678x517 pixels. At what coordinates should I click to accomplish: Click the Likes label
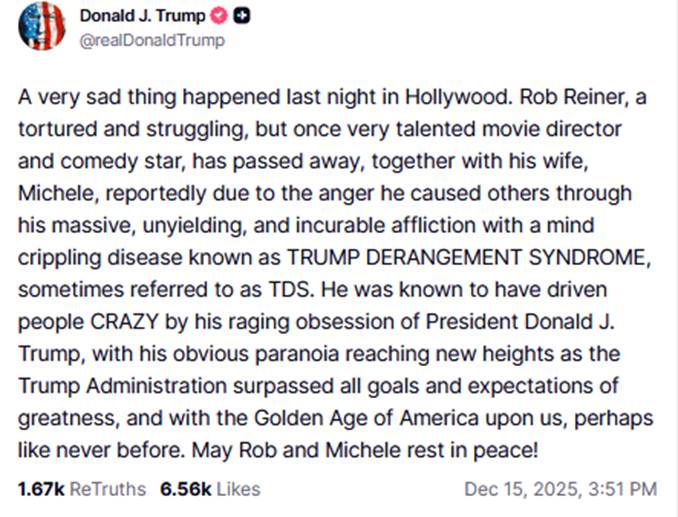pos(238,489)
